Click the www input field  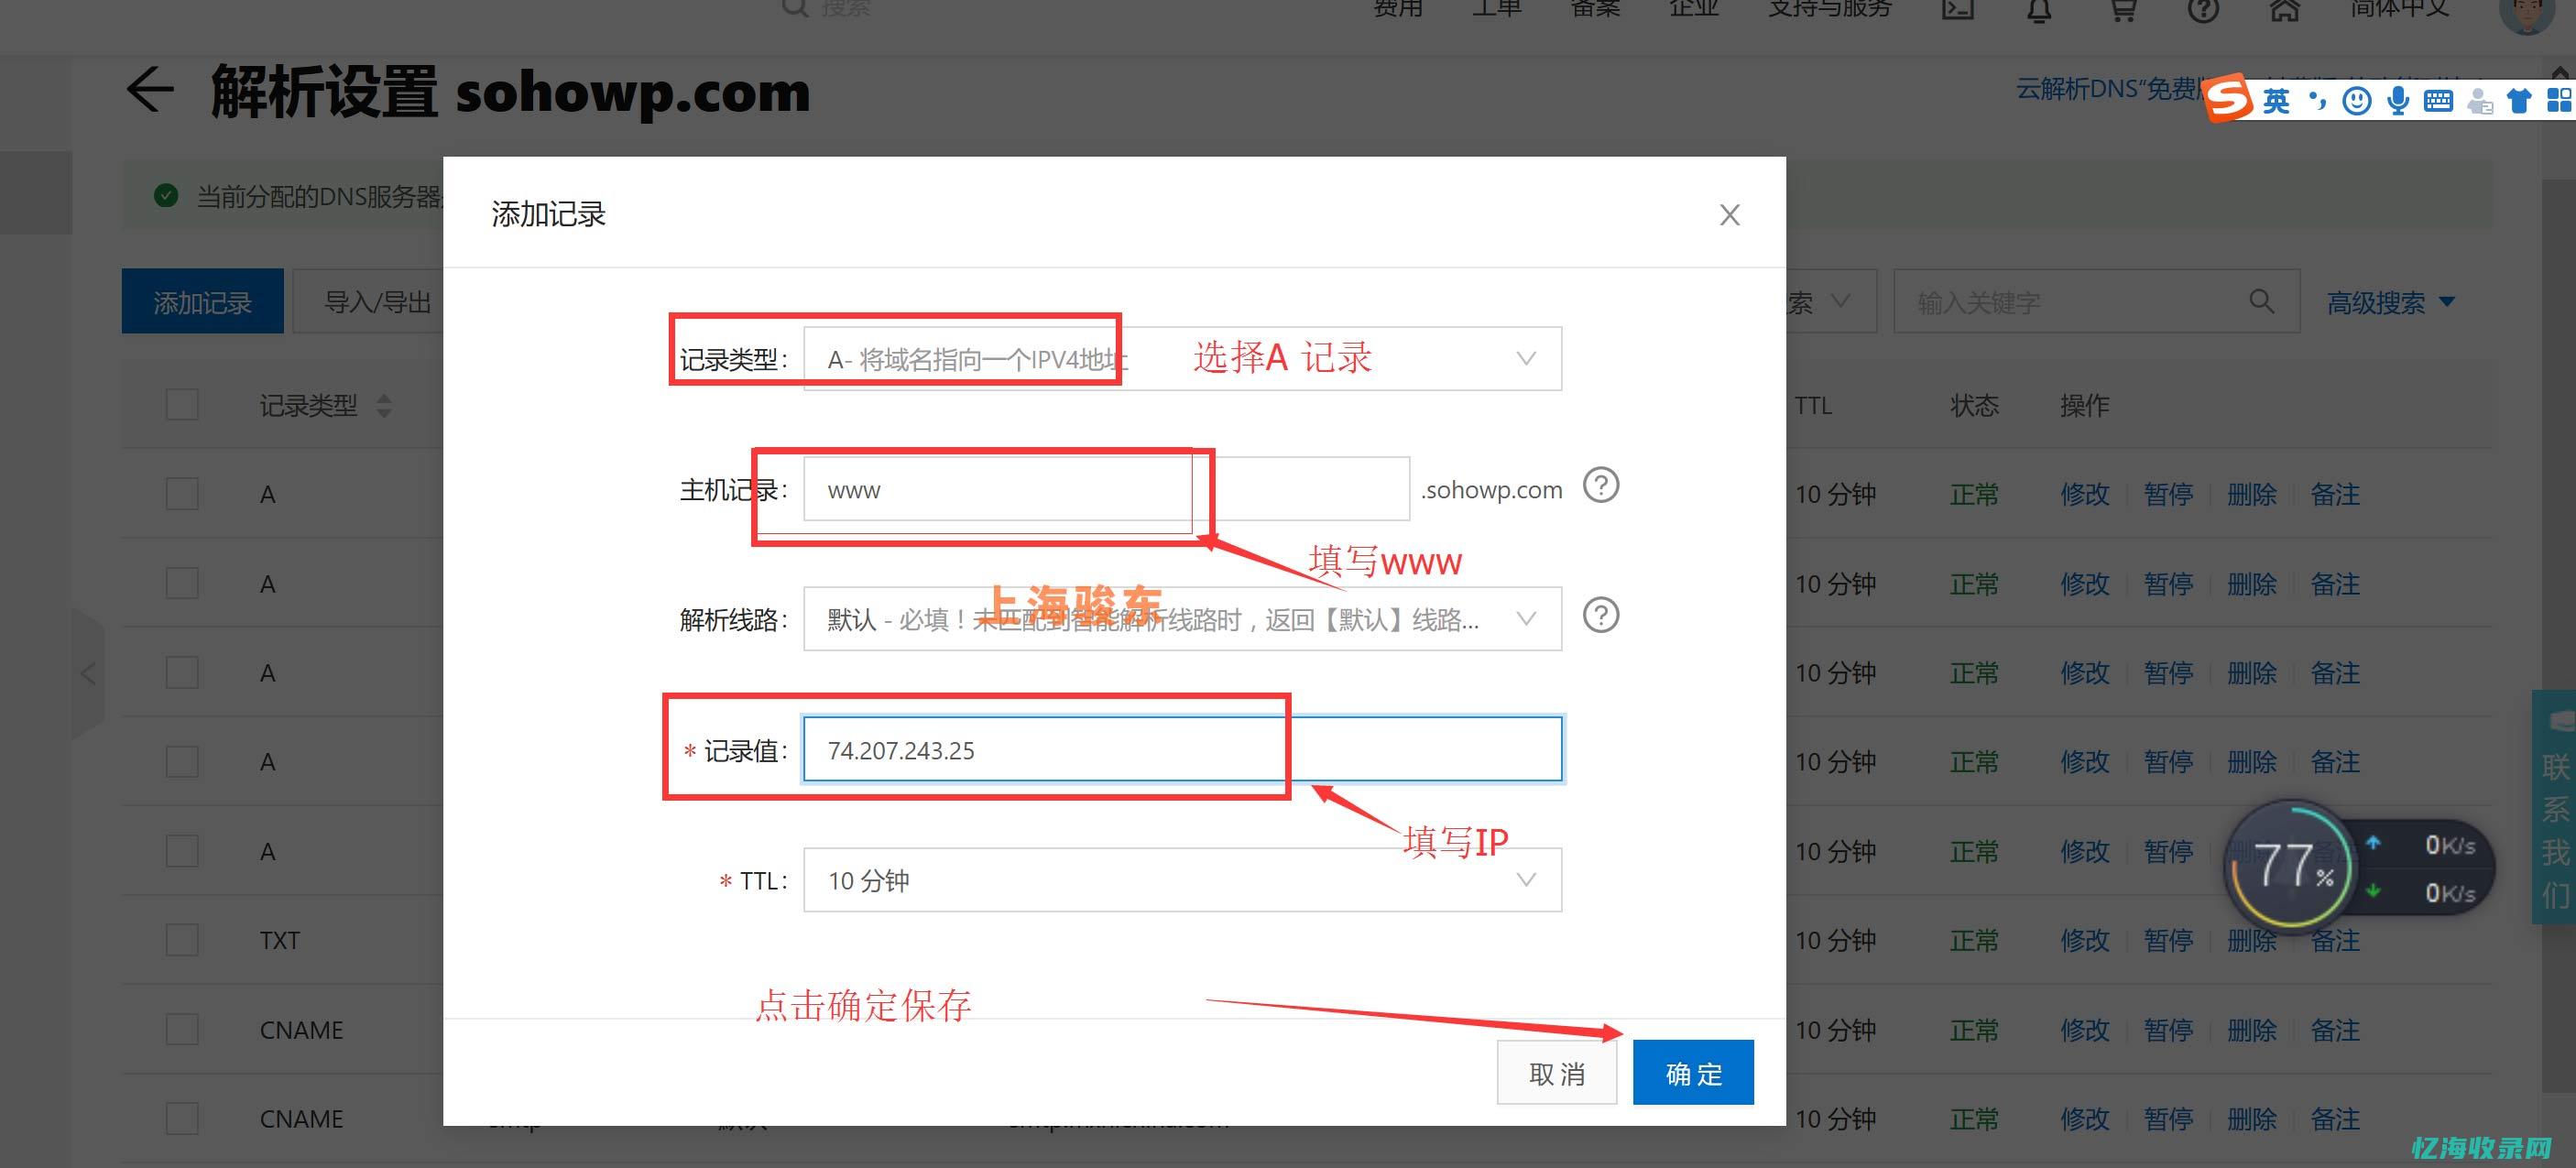[x=1002, y=489]
